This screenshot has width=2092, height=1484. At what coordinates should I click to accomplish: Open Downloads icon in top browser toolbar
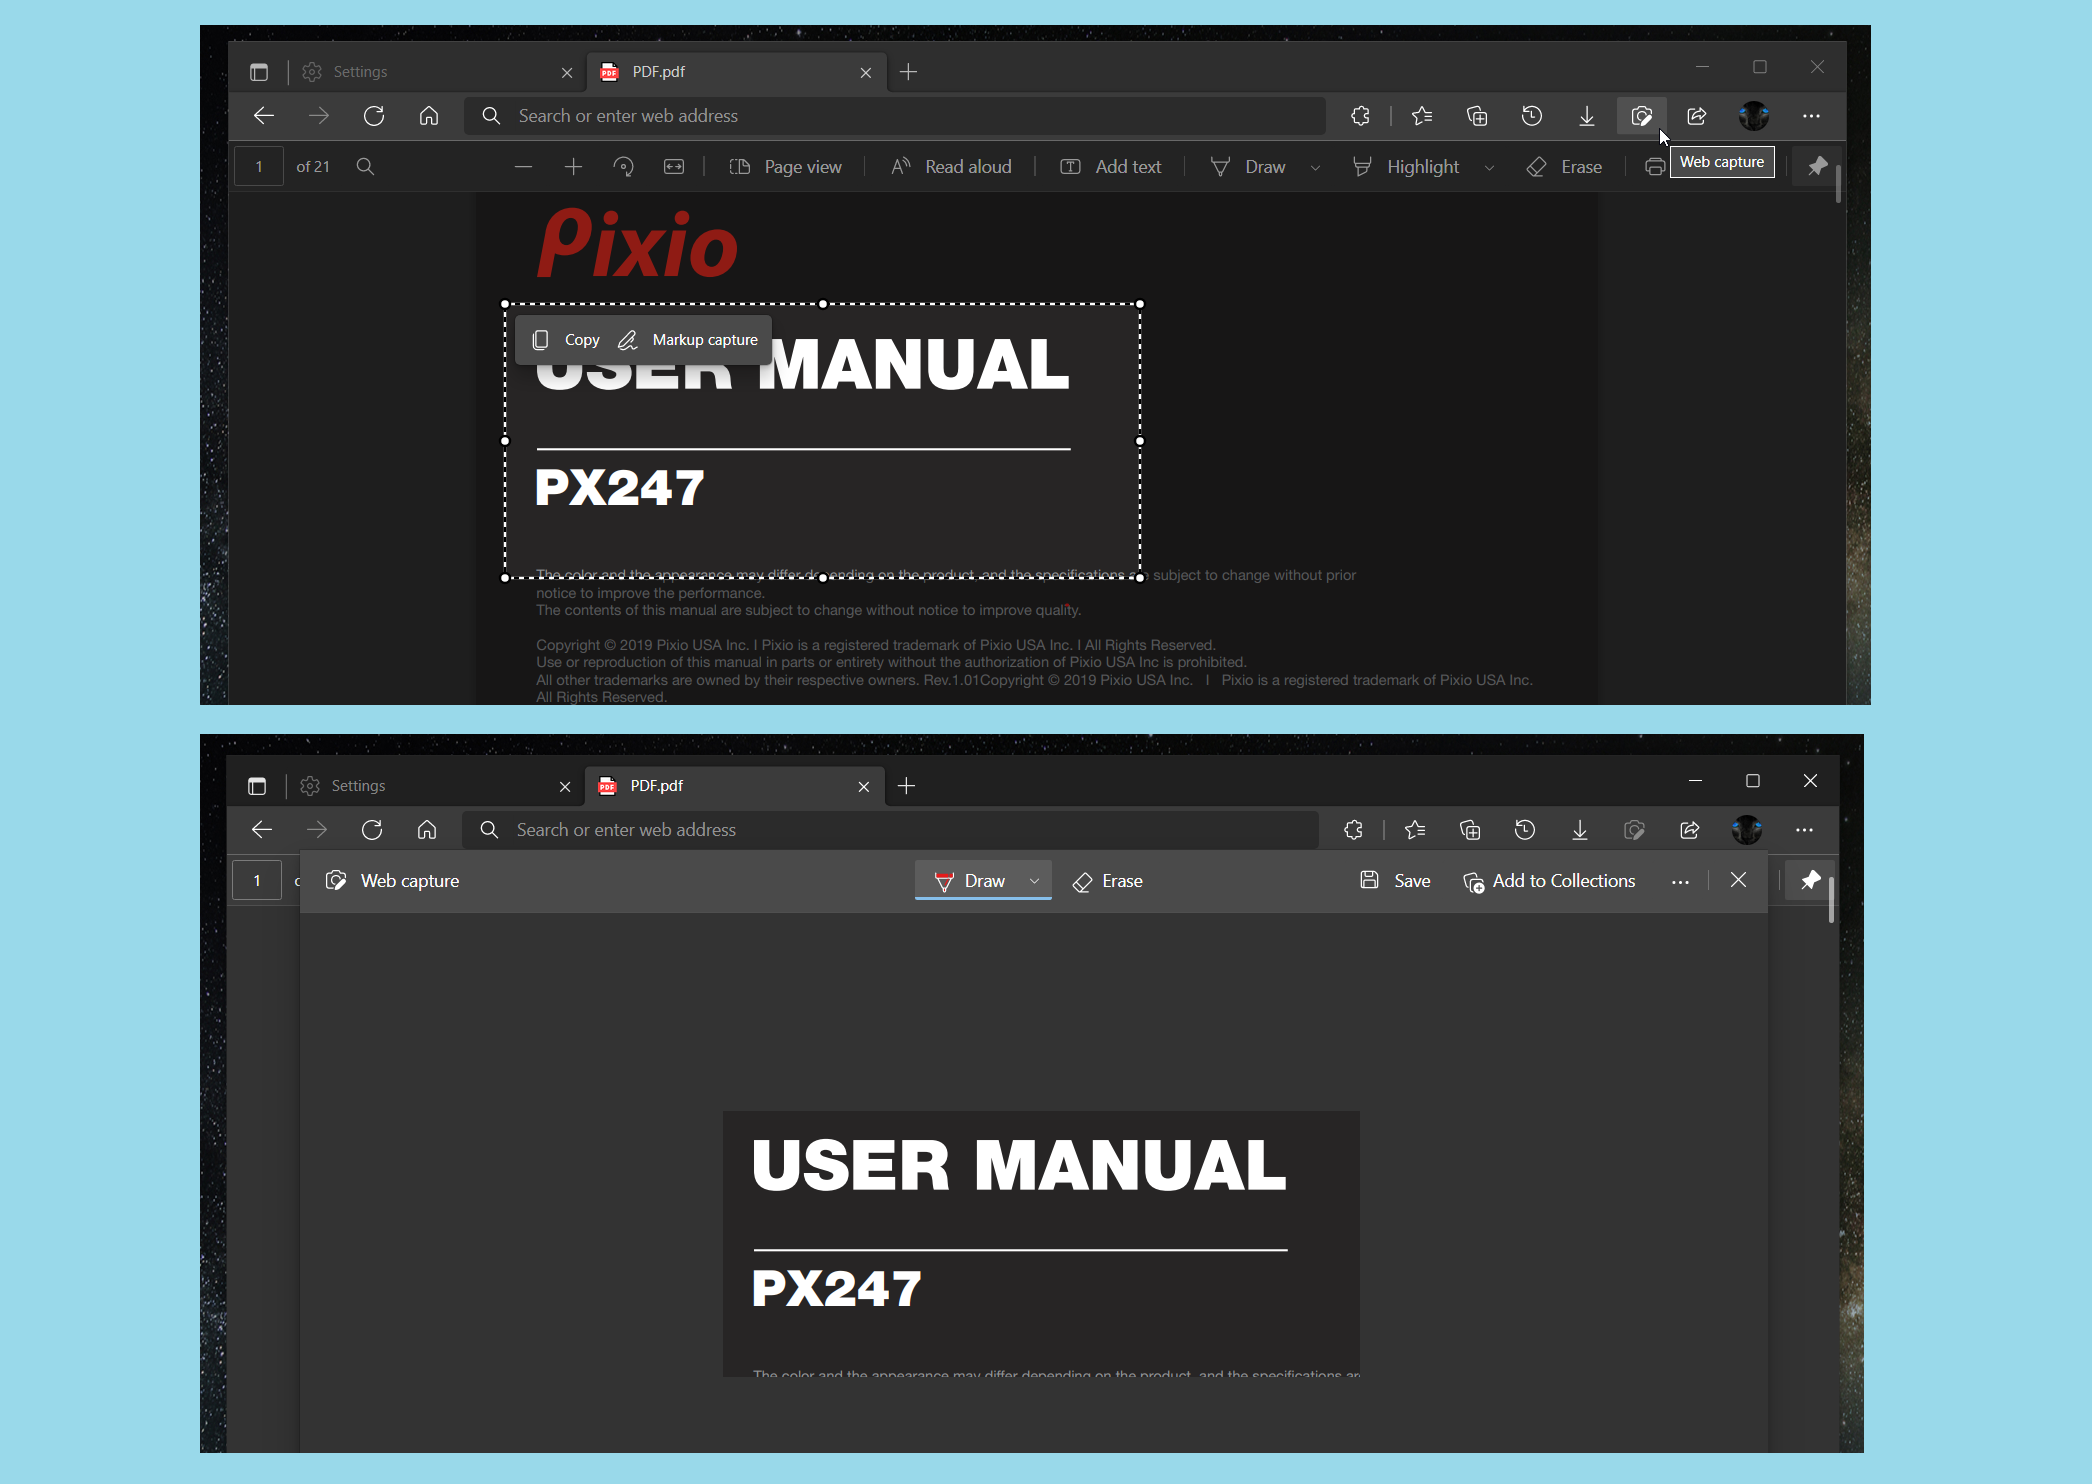click(1586, 116)
